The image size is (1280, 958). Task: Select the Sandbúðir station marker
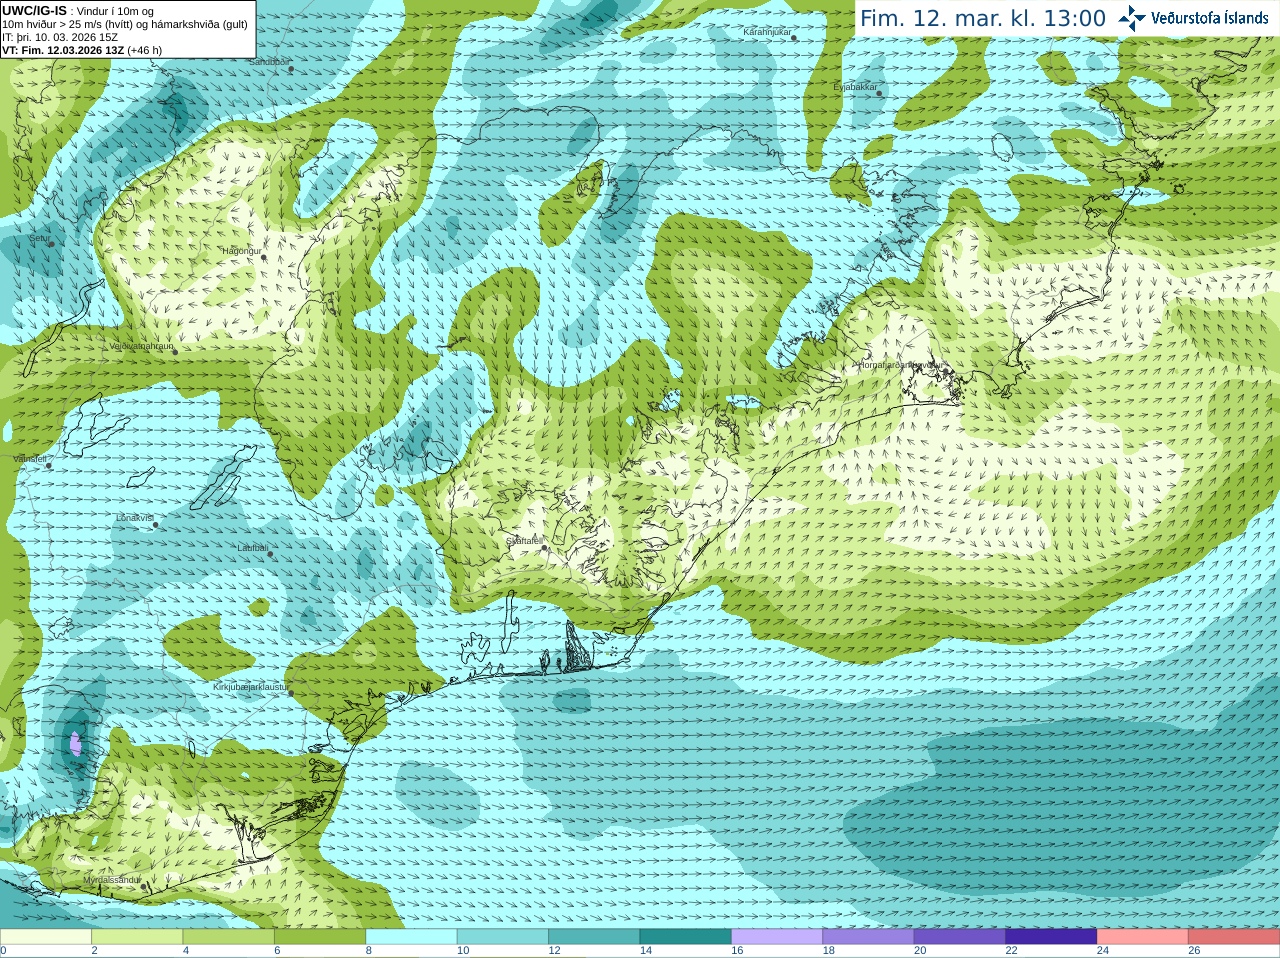click(291, 68)
